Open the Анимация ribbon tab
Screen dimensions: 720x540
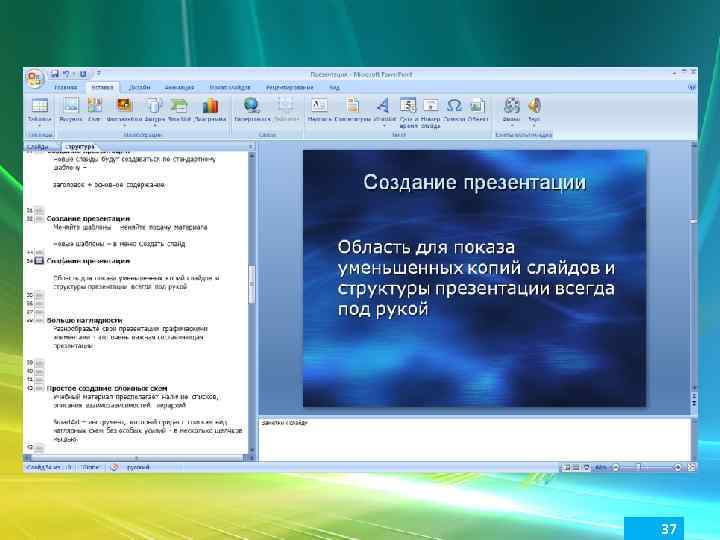[179, 87]
